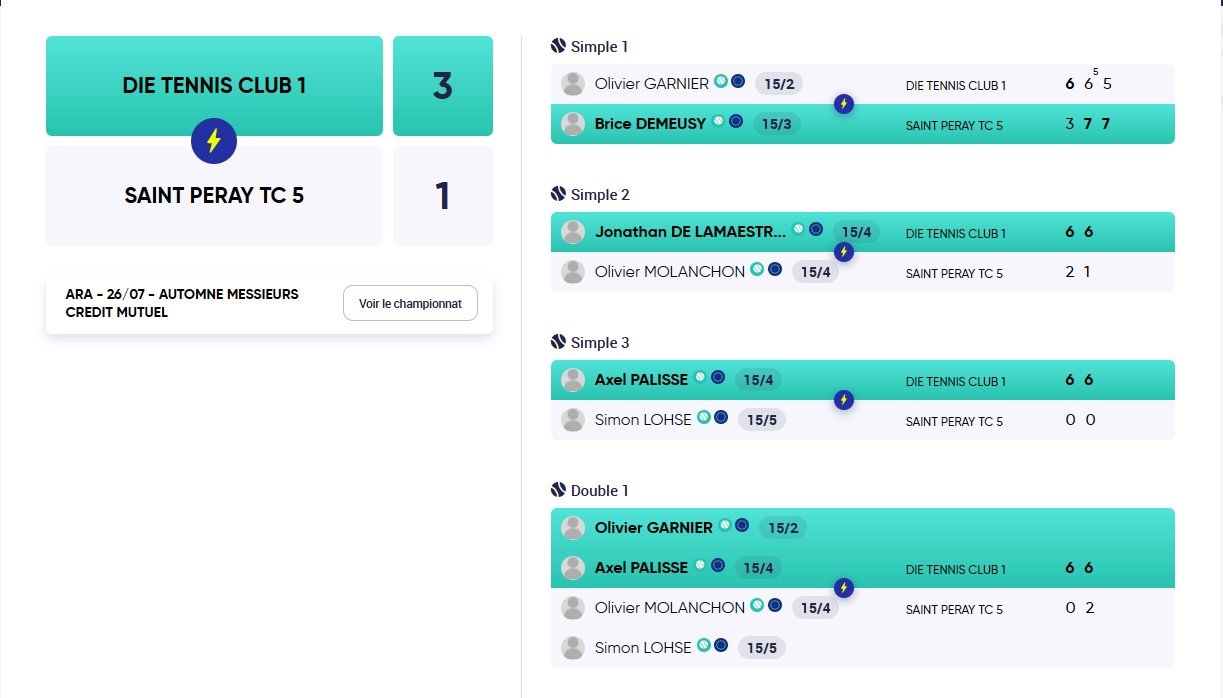Open Olivier MOLANCHON's player name in Simple 2
This screenshot has height=698, width=1223.
[669, 271]
